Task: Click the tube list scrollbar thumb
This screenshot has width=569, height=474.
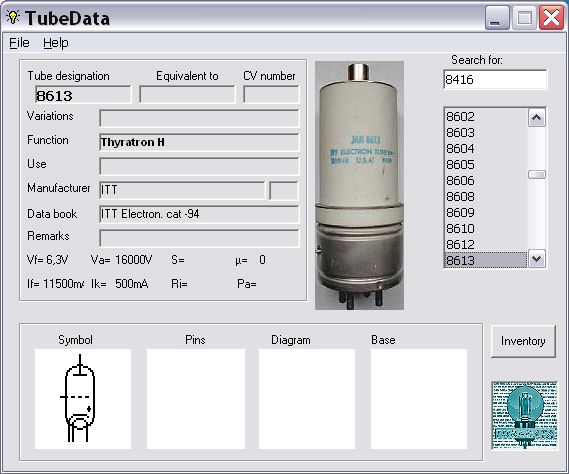Action: click(537, 175)
